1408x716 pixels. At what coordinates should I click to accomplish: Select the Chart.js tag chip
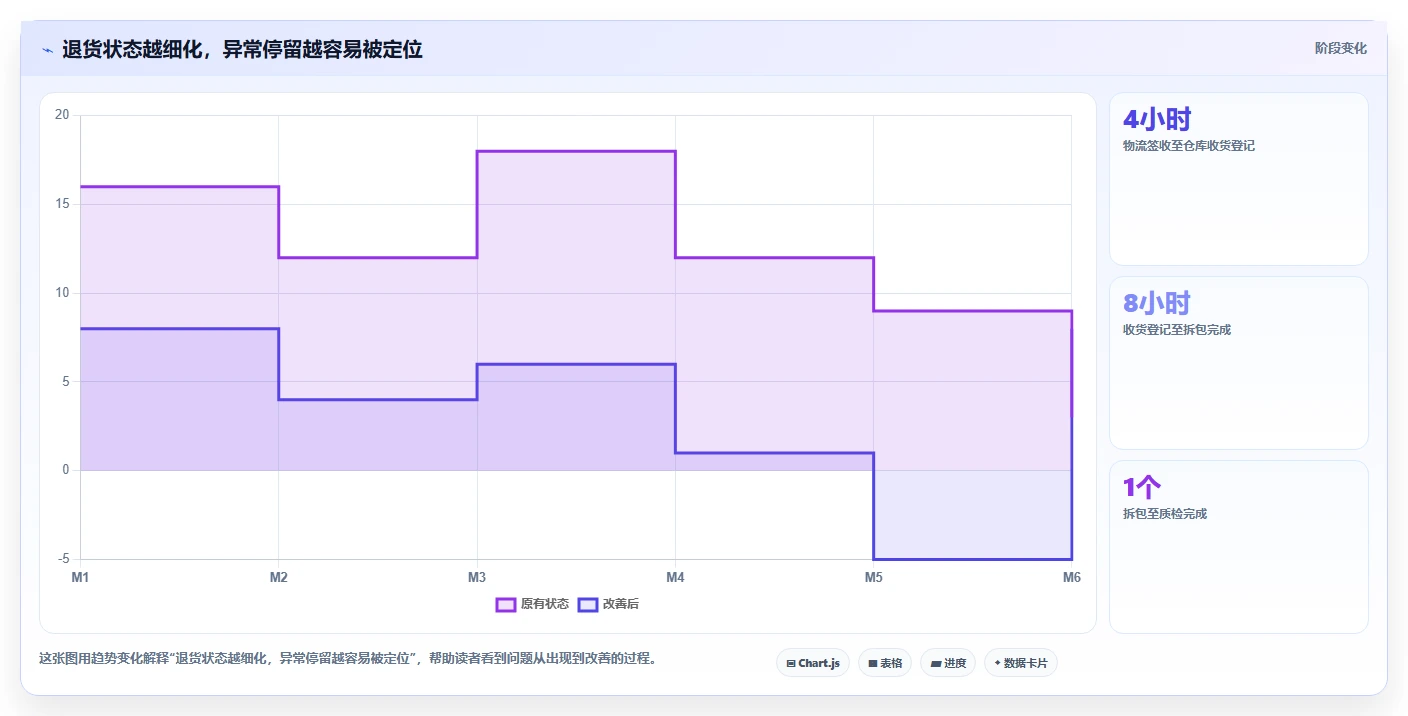(x=813, y=663)
